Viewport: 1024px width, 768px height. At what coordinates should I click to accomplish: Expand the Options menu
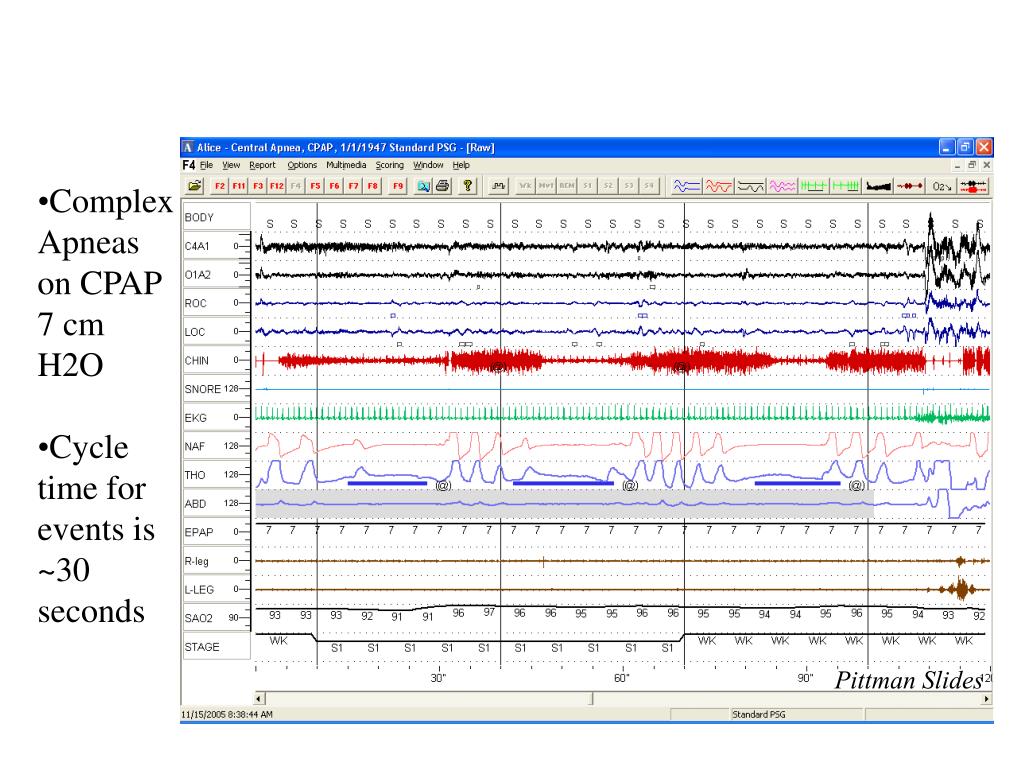(302, 165)
